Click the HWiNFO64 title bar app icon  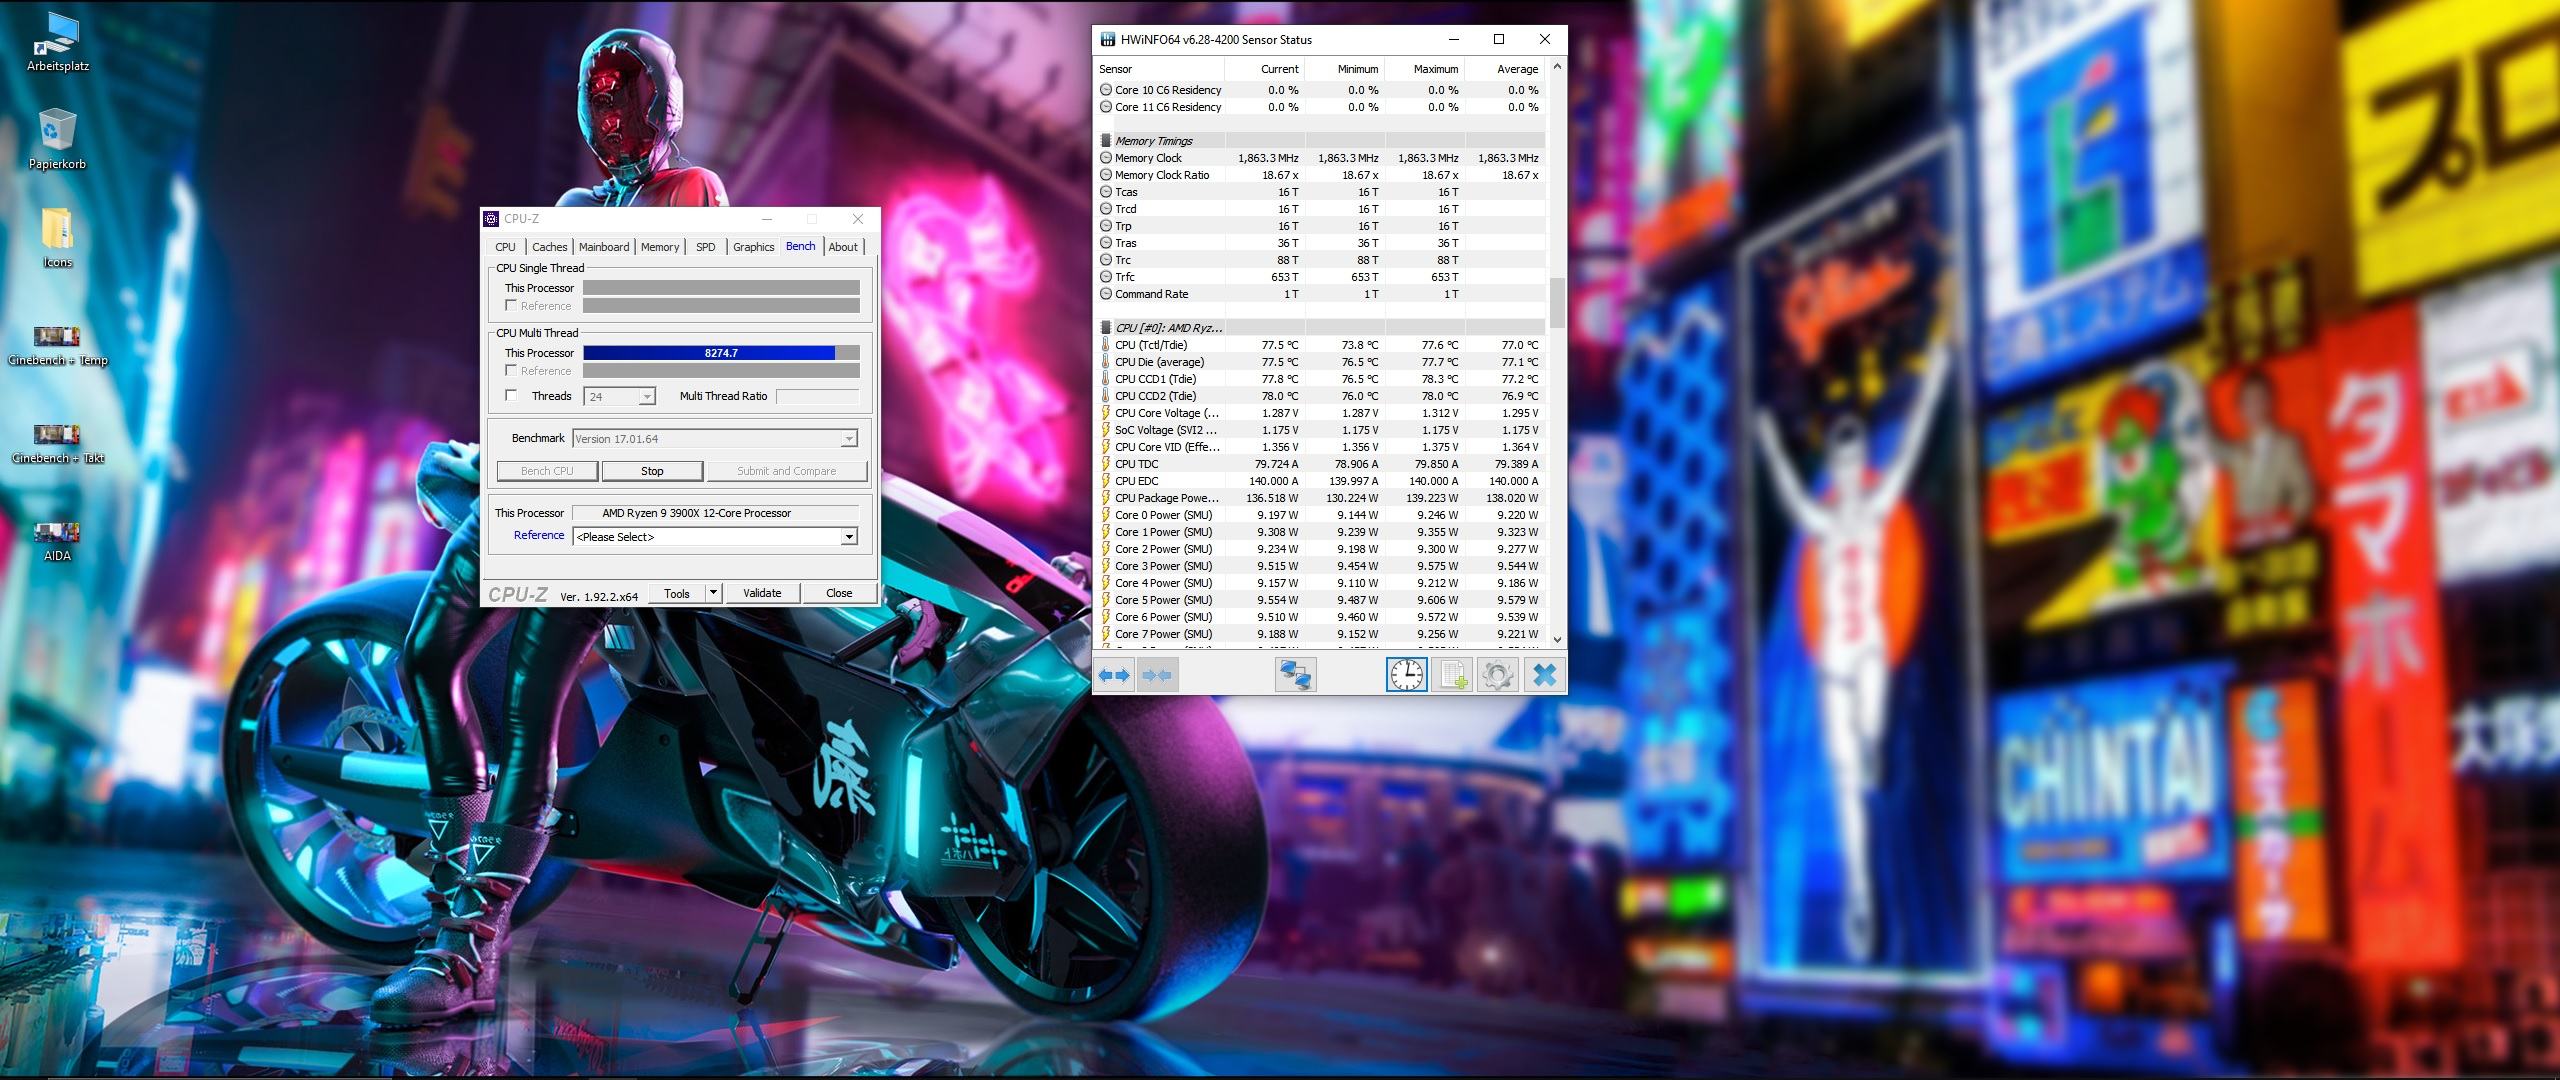(1107, 40)
